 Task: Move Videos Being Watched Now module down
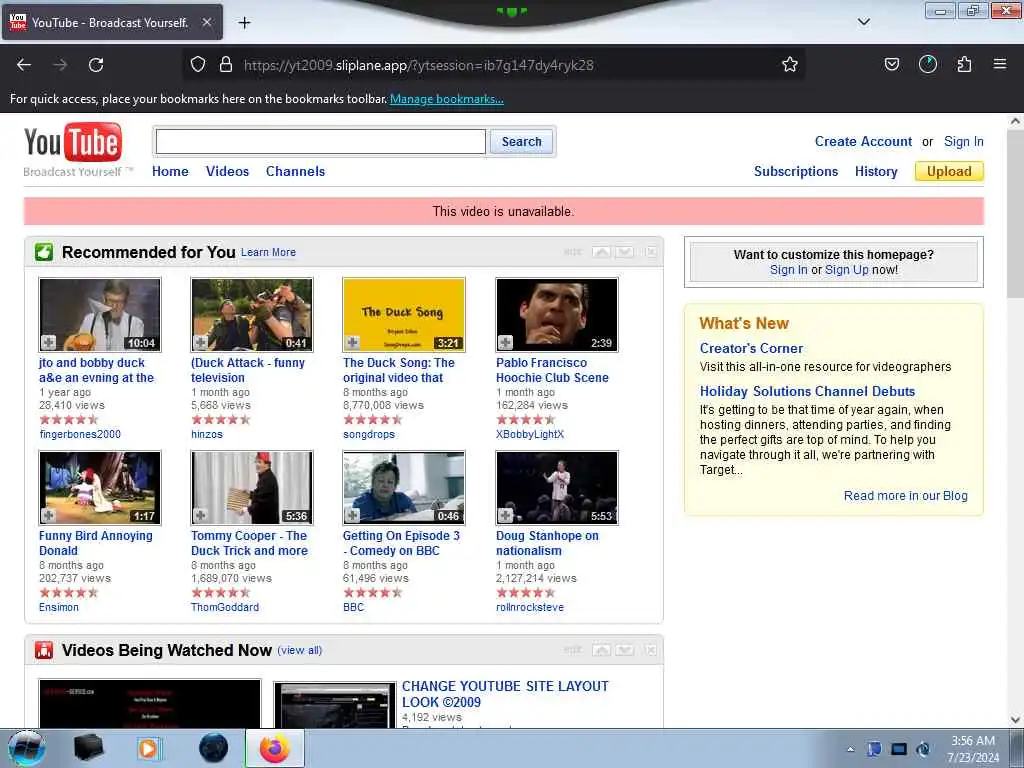click(x=625, y=650)
